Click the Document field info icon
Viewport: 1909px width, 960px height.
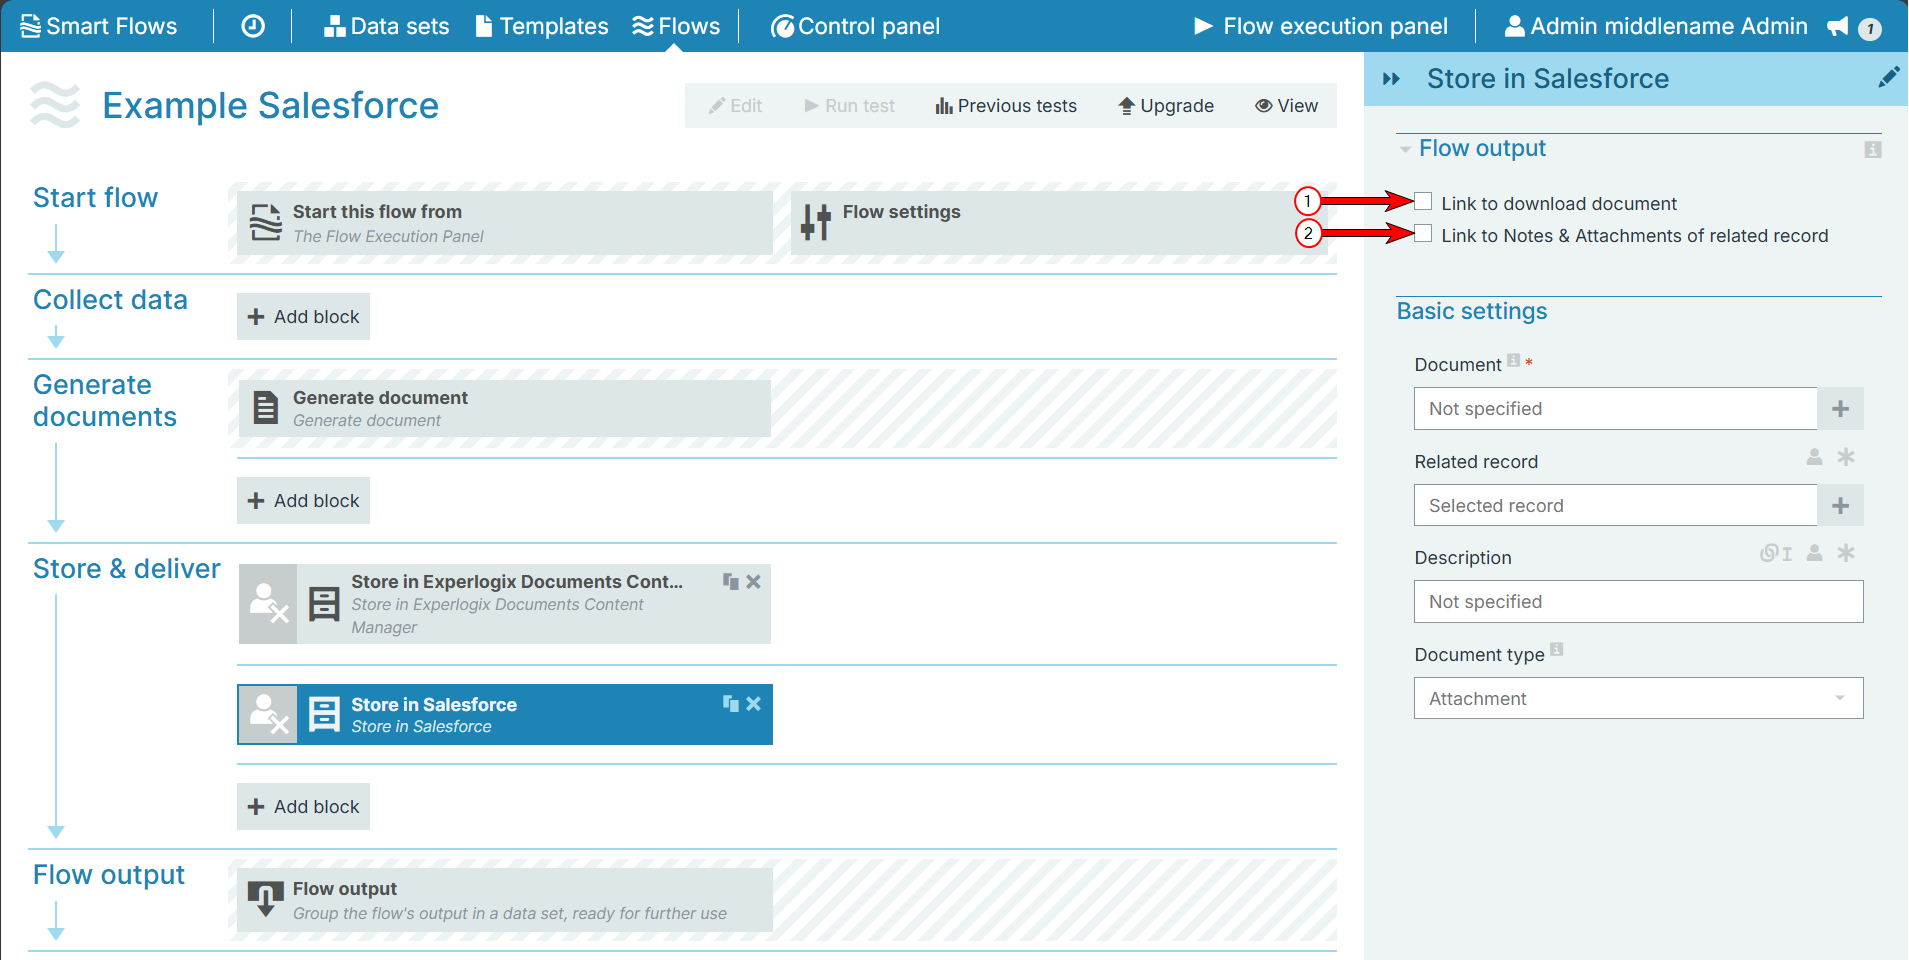point(1513,360)
